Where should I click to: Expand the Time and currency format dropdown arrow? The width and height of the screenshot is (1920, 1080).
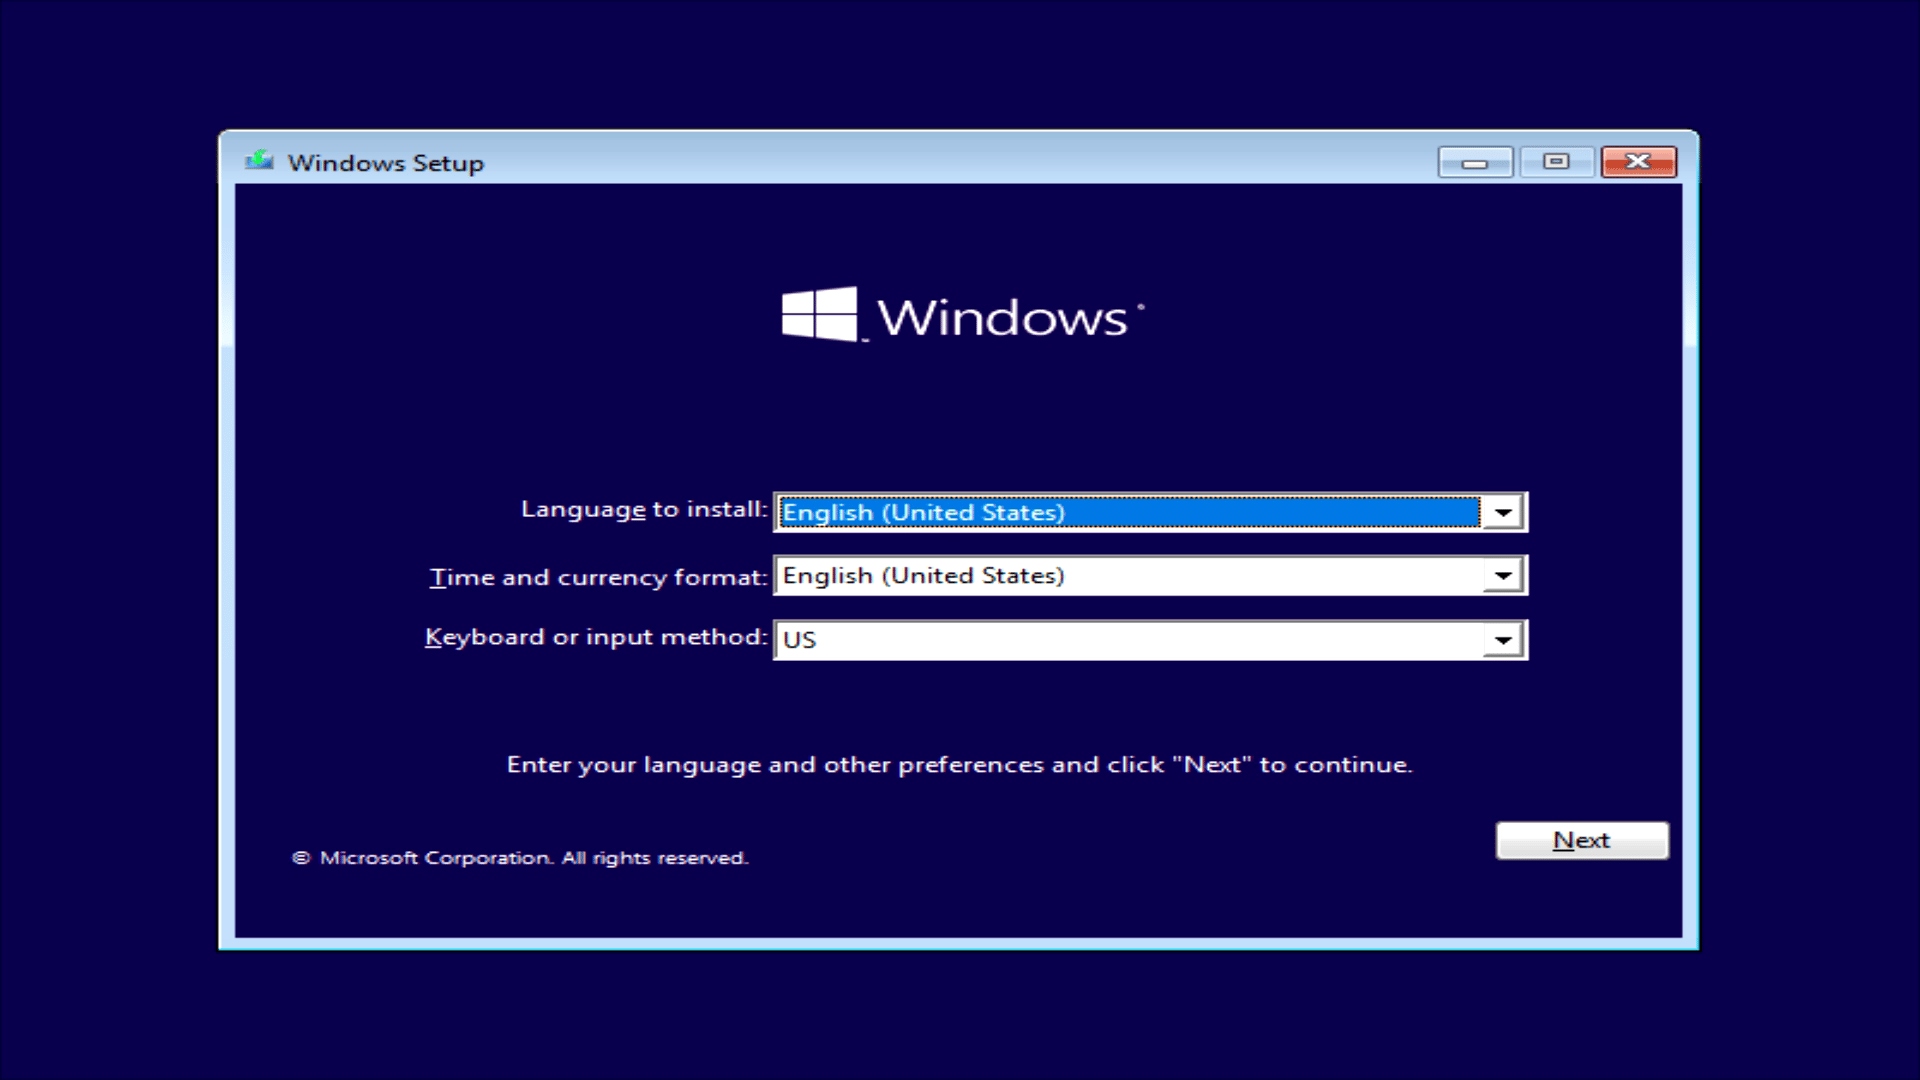tap(1503, 576)
